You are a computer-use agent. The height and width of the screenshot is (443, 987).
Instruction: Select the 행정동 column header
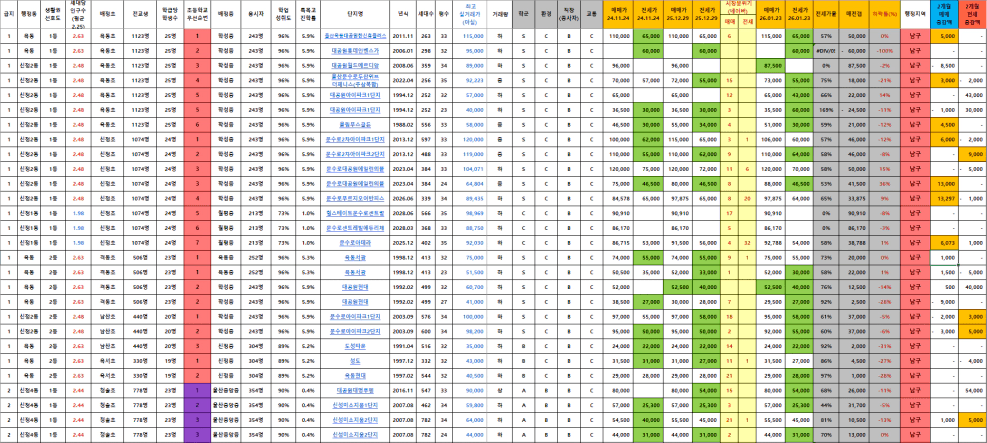pos(29,15)
